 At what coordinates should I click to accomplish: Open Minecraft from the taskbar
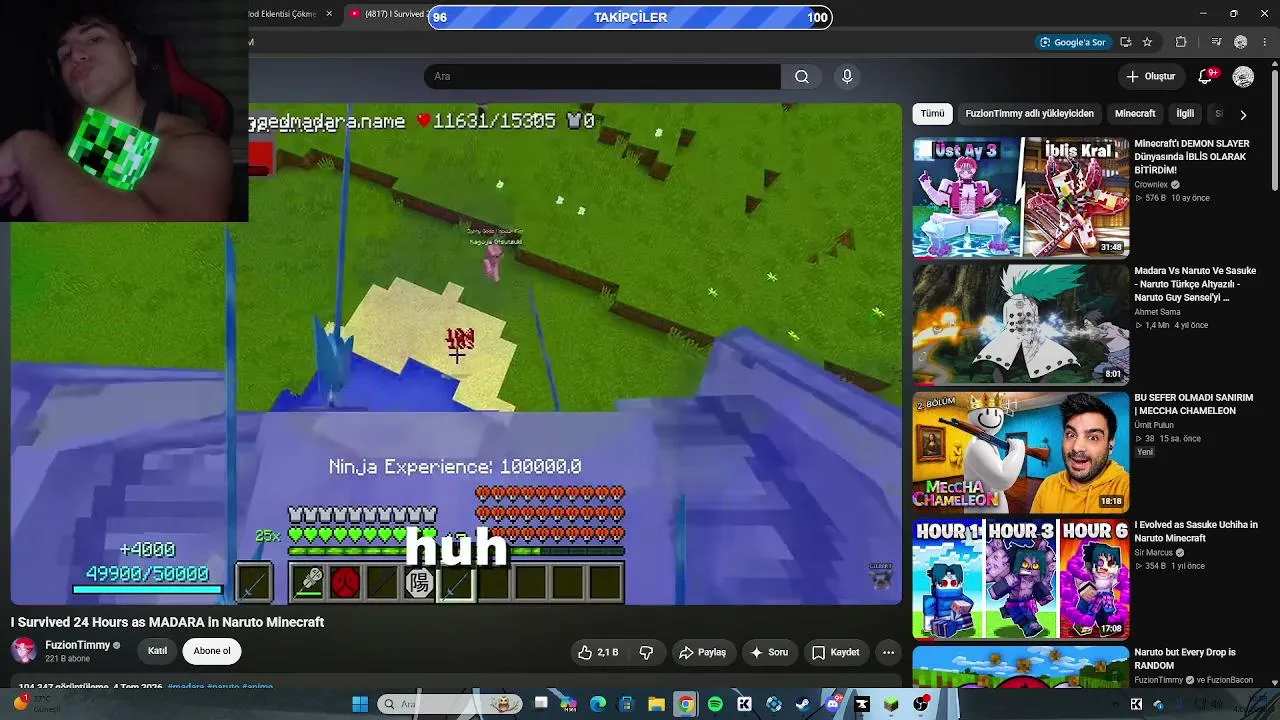[891, 704]
